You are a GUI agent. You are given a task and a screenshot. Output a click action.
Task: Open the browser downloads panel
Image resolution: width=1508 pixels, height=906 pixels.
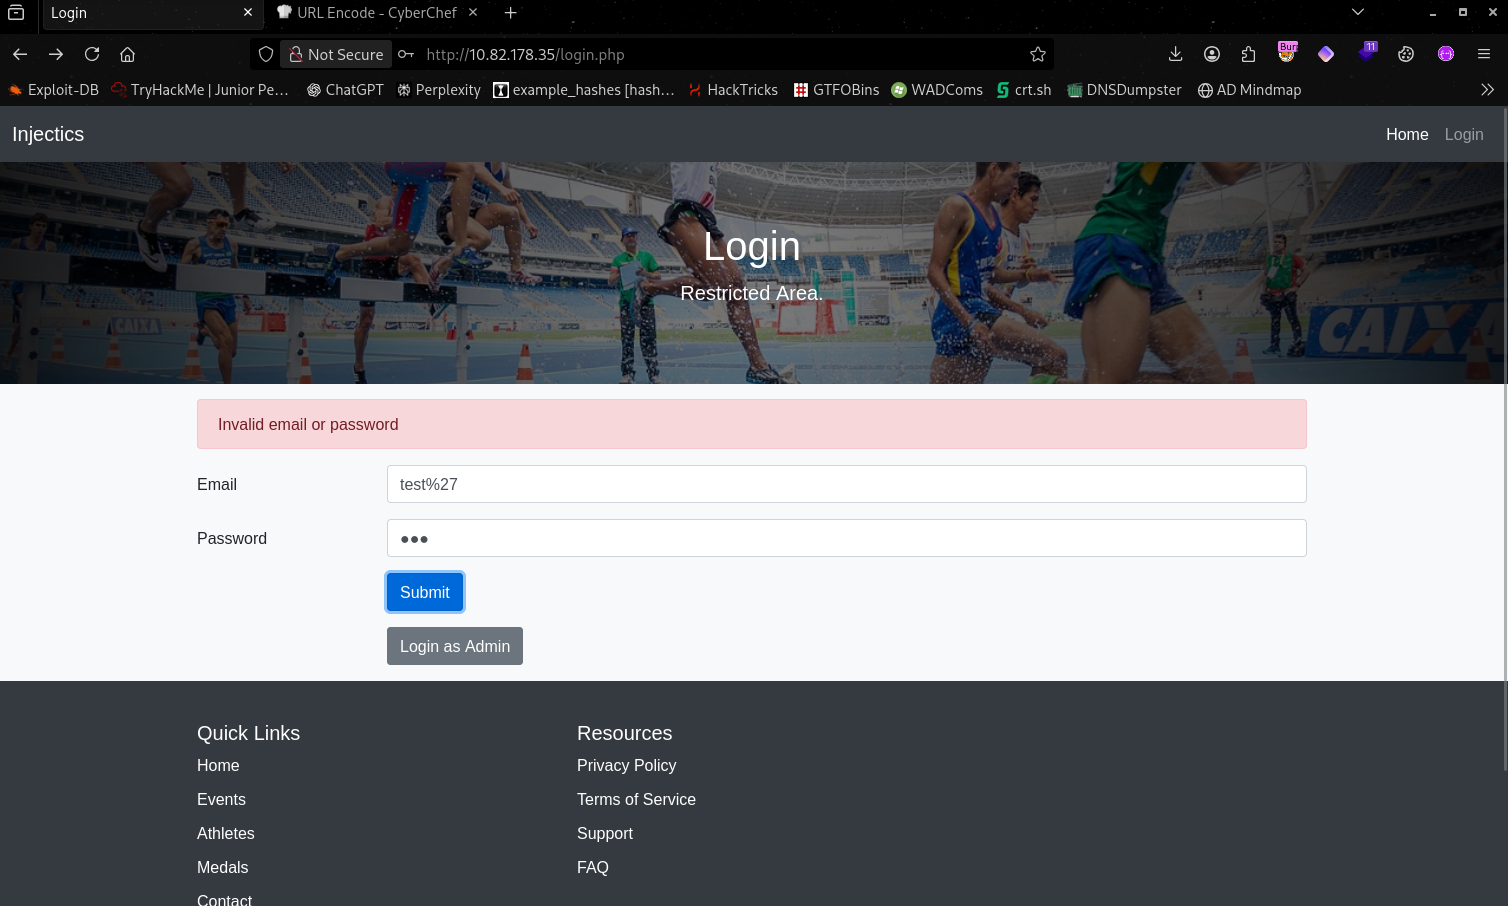point(1175,54)
